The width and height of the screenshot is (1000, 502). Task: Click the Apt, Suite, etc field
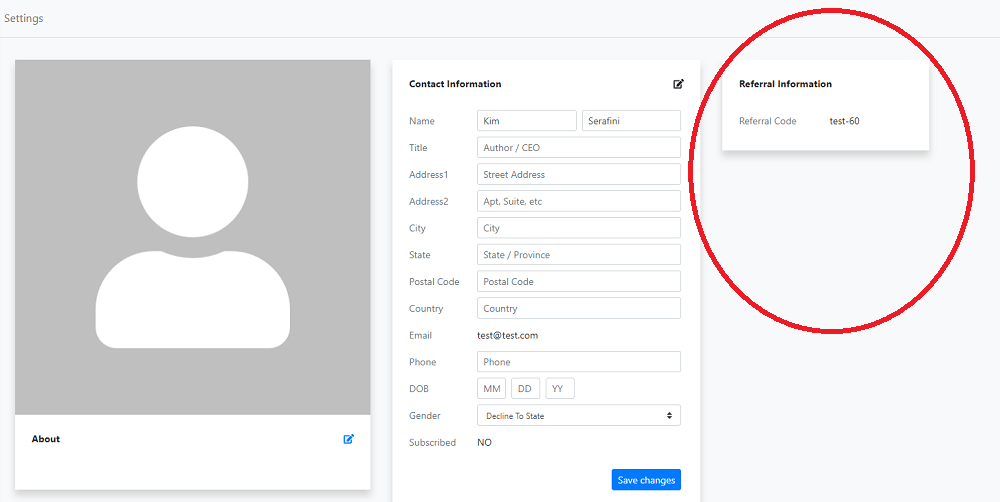click(578, 201)
